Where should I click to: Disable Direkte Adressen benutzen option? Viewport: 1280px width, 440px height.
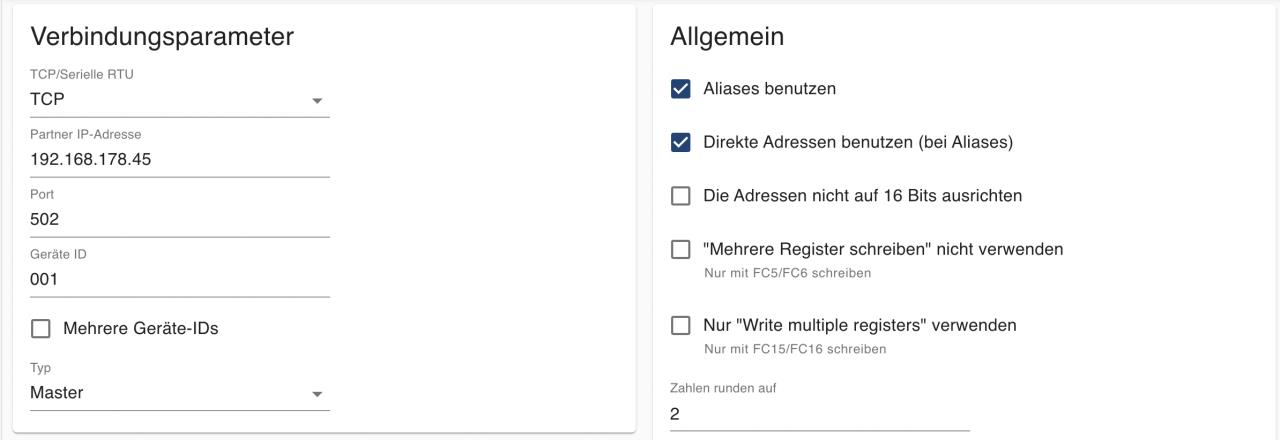coord(681,143)
